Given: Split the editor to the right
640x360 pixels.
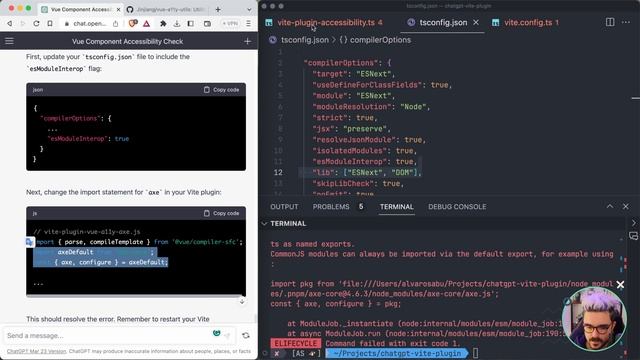Looking at the screenshot, I should pos(610,22).
